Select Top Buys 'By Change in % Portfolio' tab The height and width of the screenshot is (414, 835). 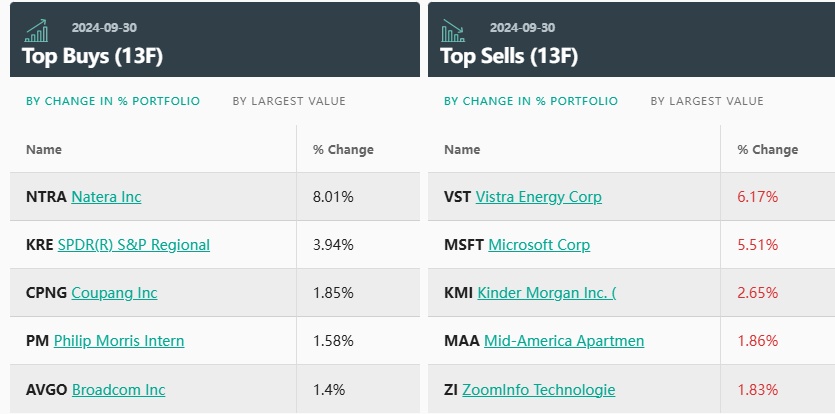point(113,101)
